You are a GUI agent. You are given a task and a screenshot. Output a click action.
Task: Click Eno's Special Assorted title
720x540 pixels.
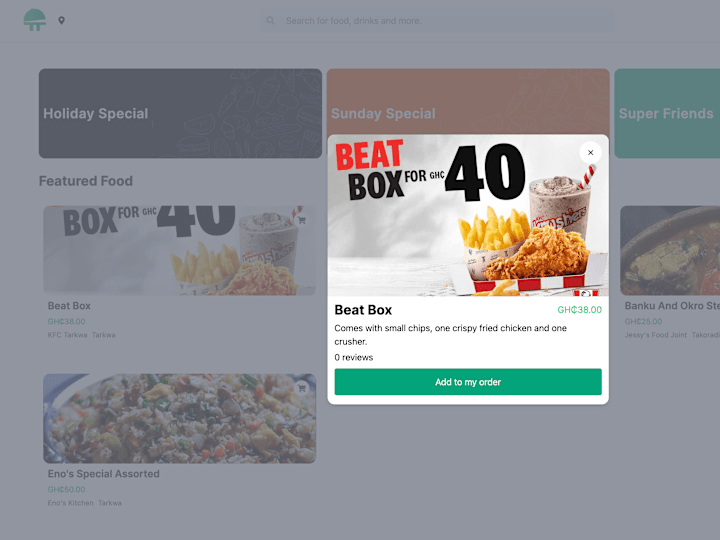tap(104, 474)
